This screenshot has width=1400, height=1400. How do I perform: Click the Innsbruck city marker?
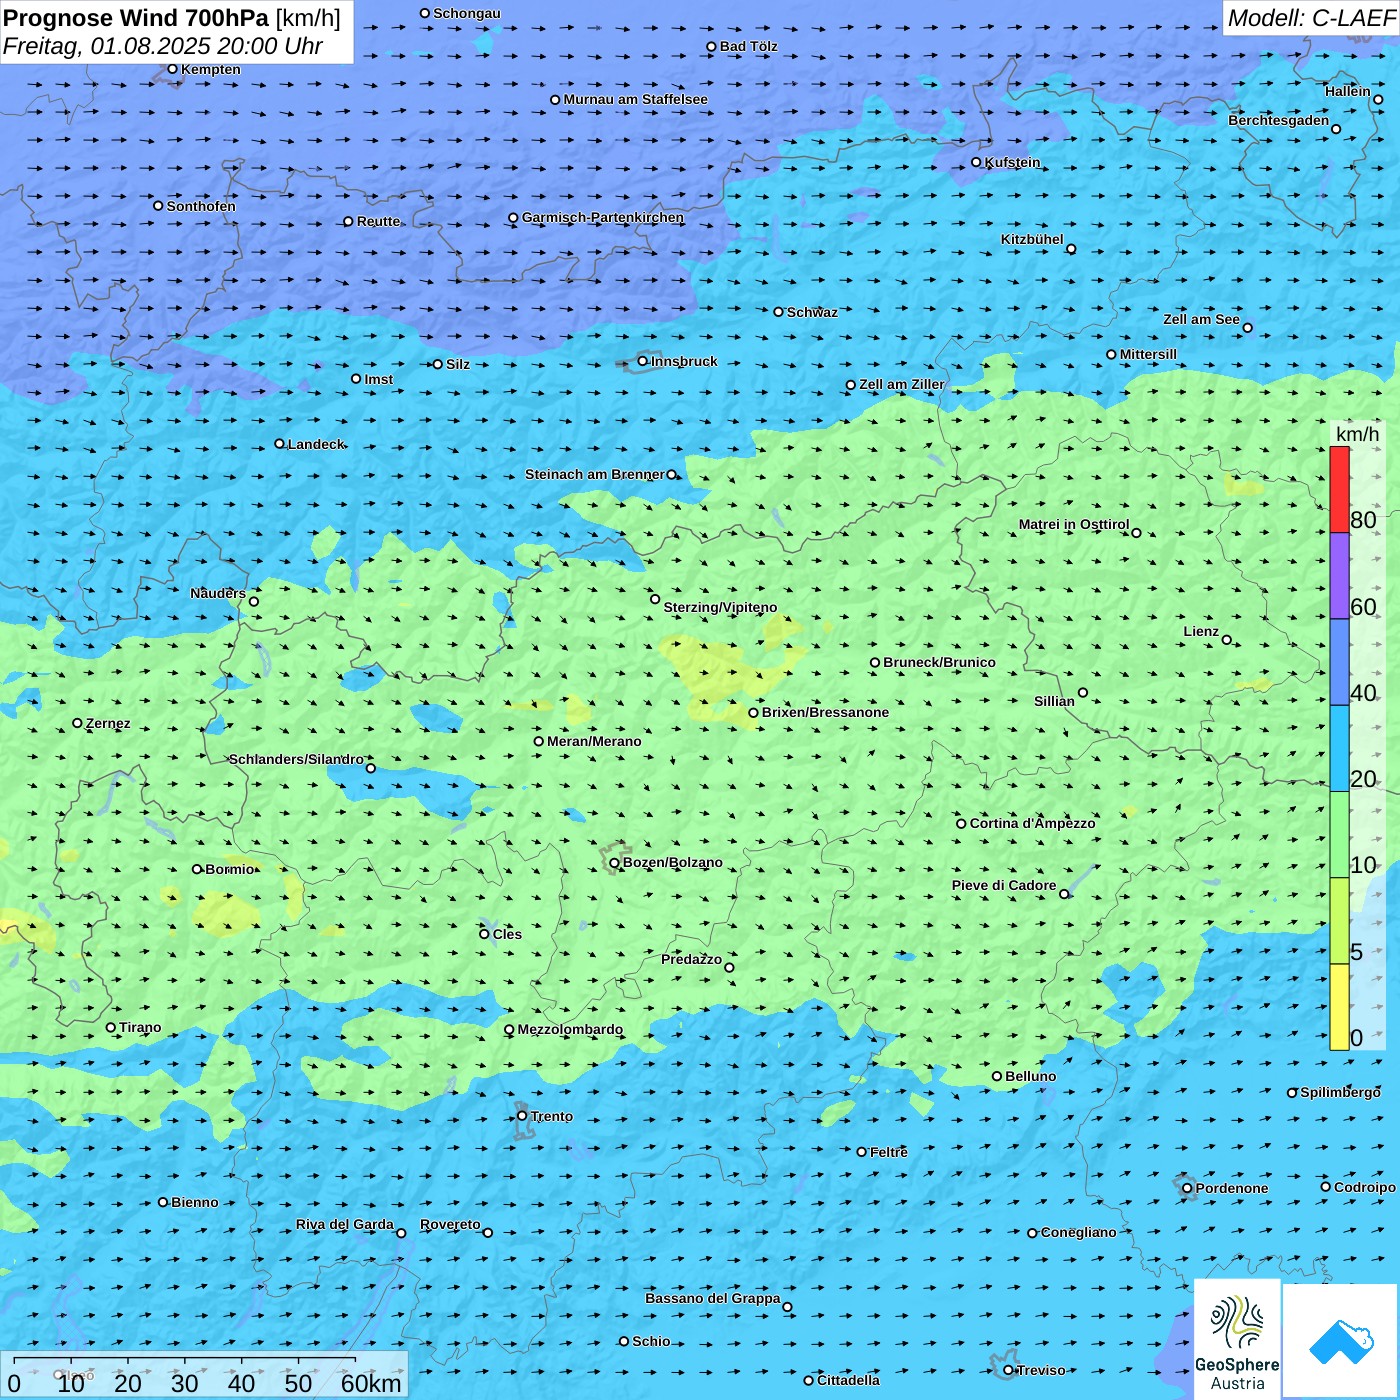(643, 361)
